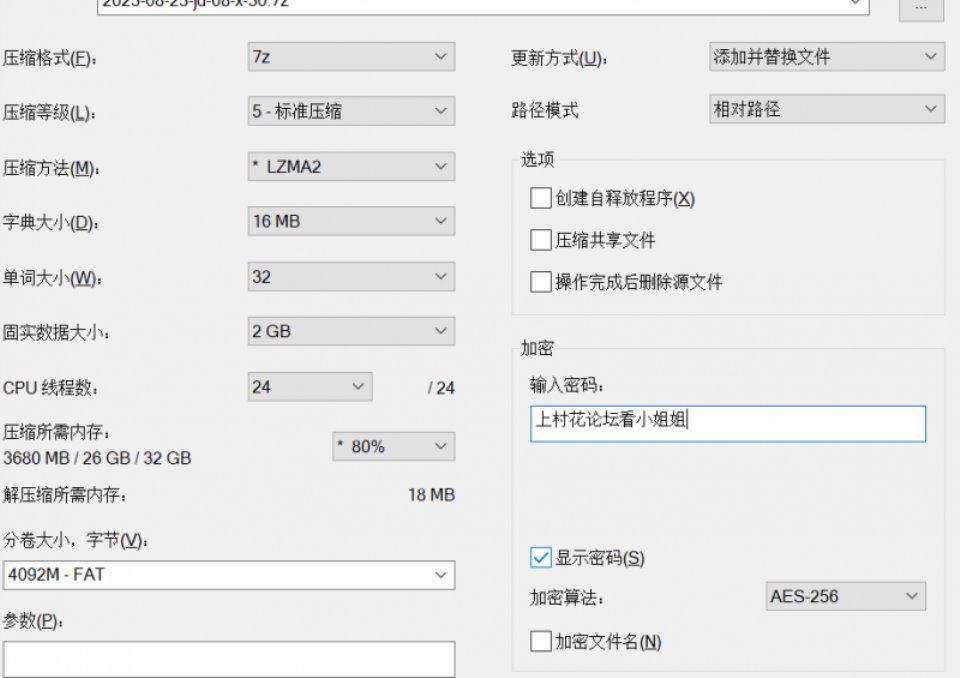Open the 更新方式 添加并替换文件 dropdown
This screenshot has width=960, height=678.
(x=827, y=56)
